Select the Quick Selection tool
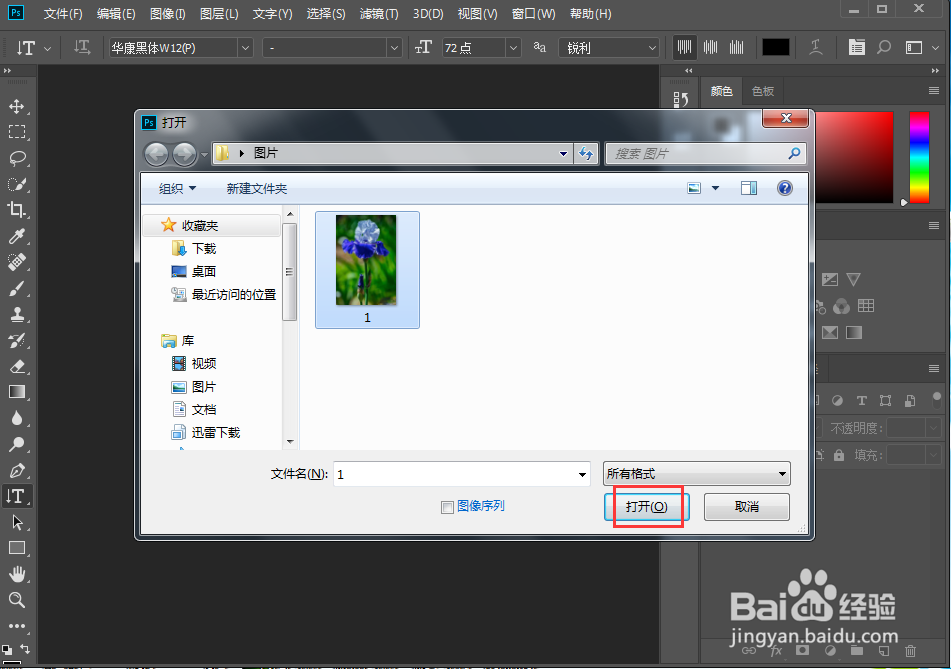 [x=16, y=184]
